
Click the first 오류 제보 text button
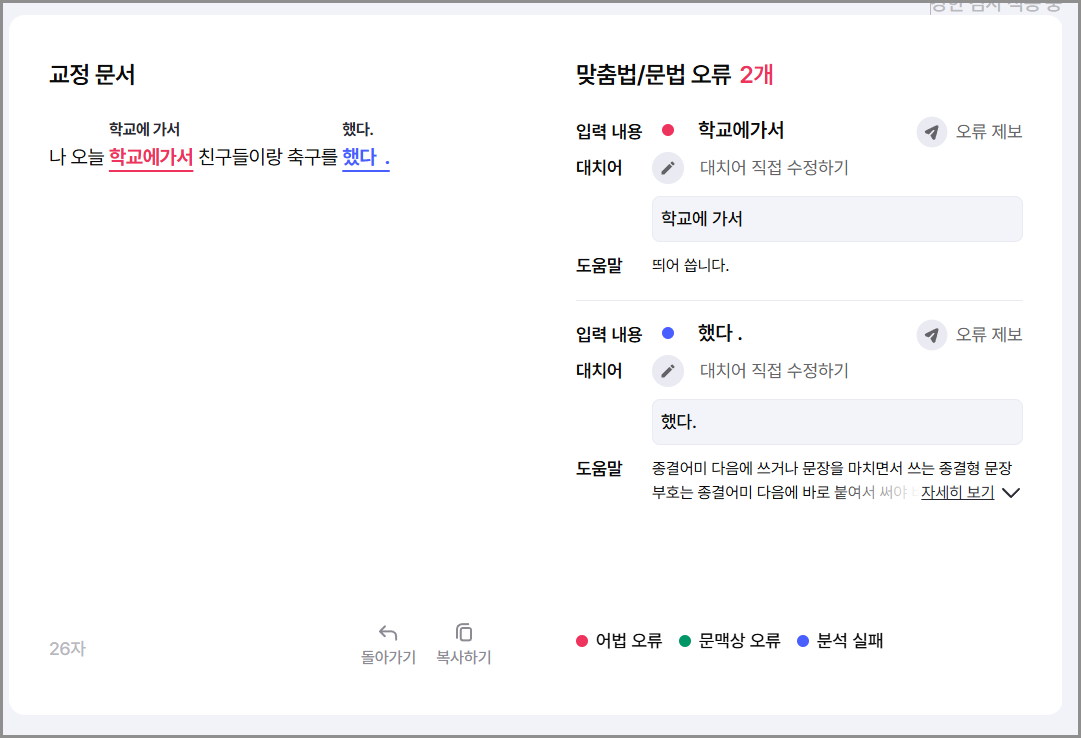click(x=990, y=130)
